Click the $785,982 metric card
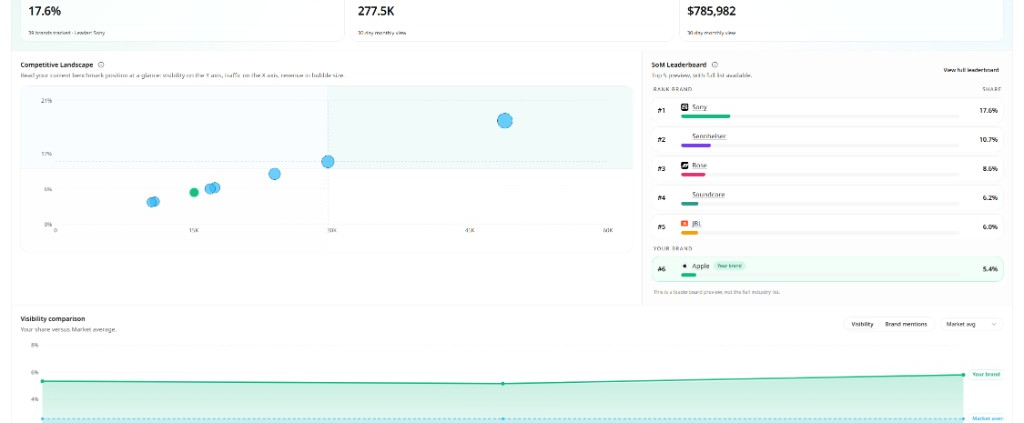The height and width of the screenshot is (423, 1024). click(841, 20)
